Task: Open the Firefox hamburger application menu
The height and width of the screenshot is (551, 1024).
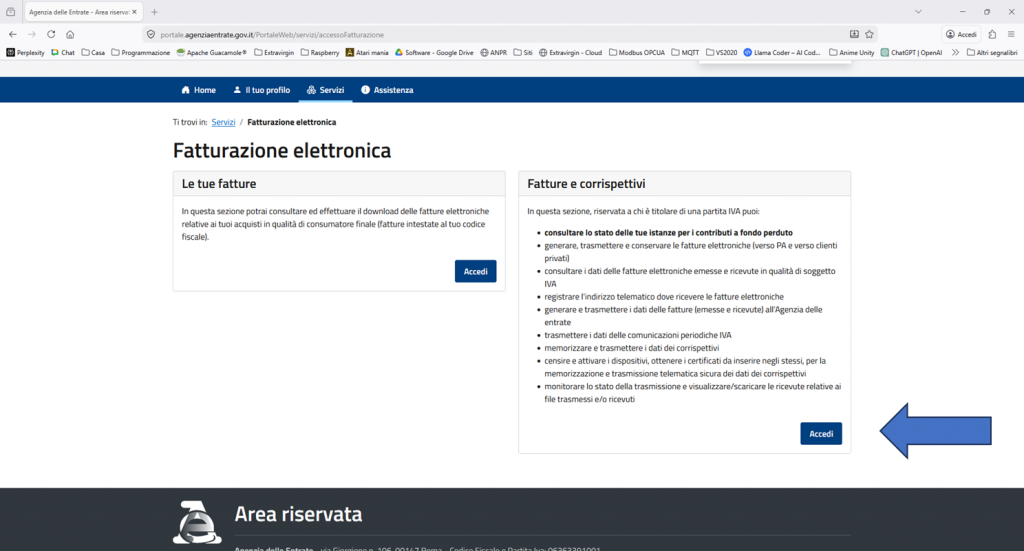Action: tap(1011, 34)
